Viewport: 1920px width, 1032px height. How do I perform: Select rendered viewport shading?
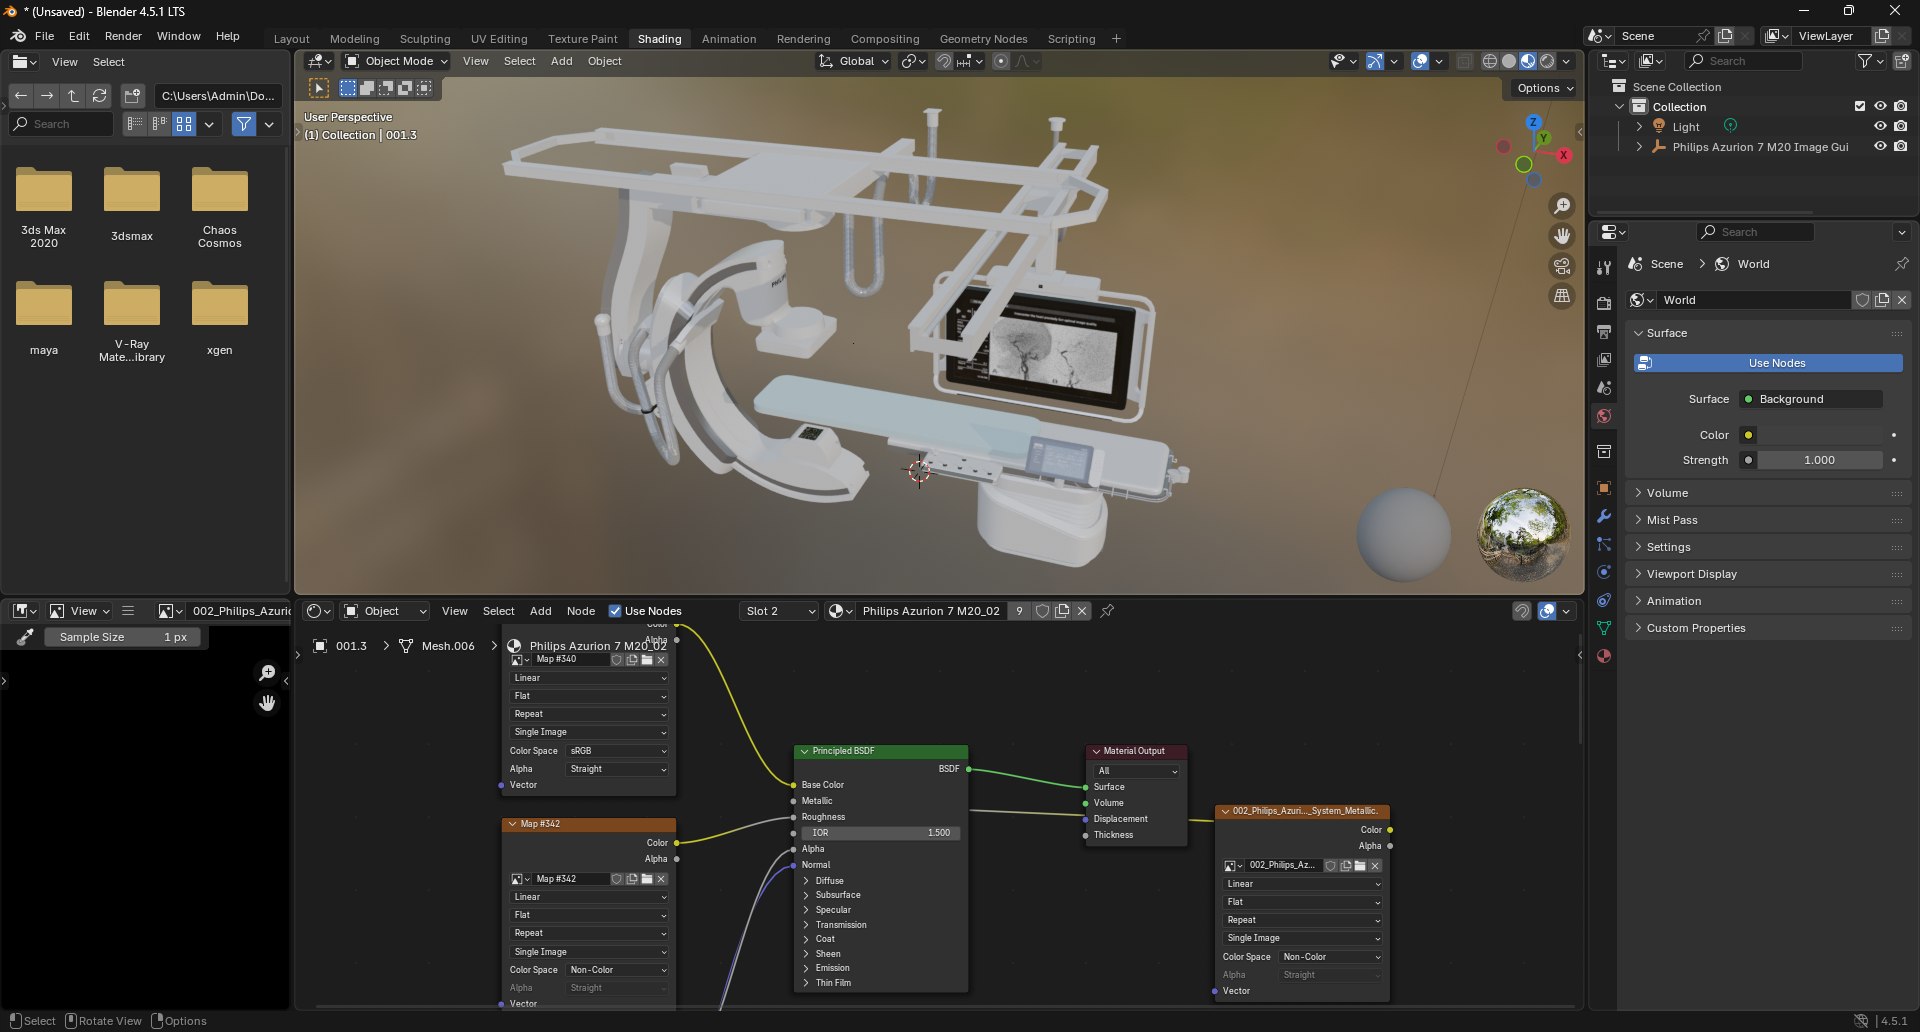[x=1547, y=61]
